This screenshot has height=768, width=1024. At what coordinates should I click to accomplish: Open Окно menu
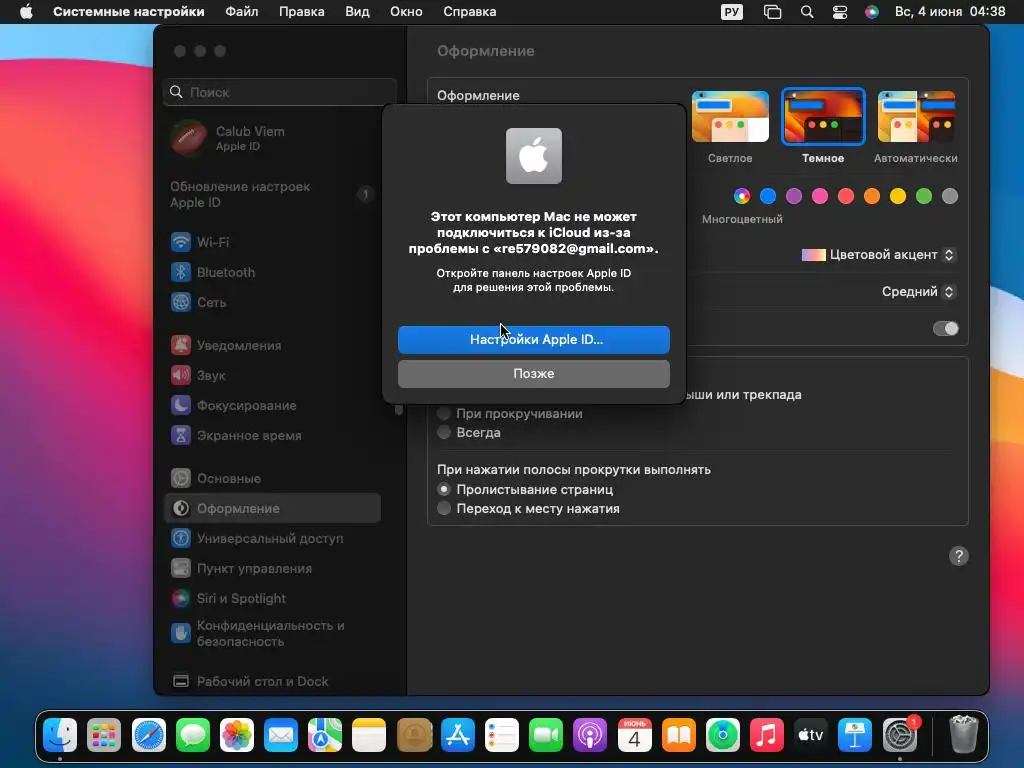(x=406, y=12)
